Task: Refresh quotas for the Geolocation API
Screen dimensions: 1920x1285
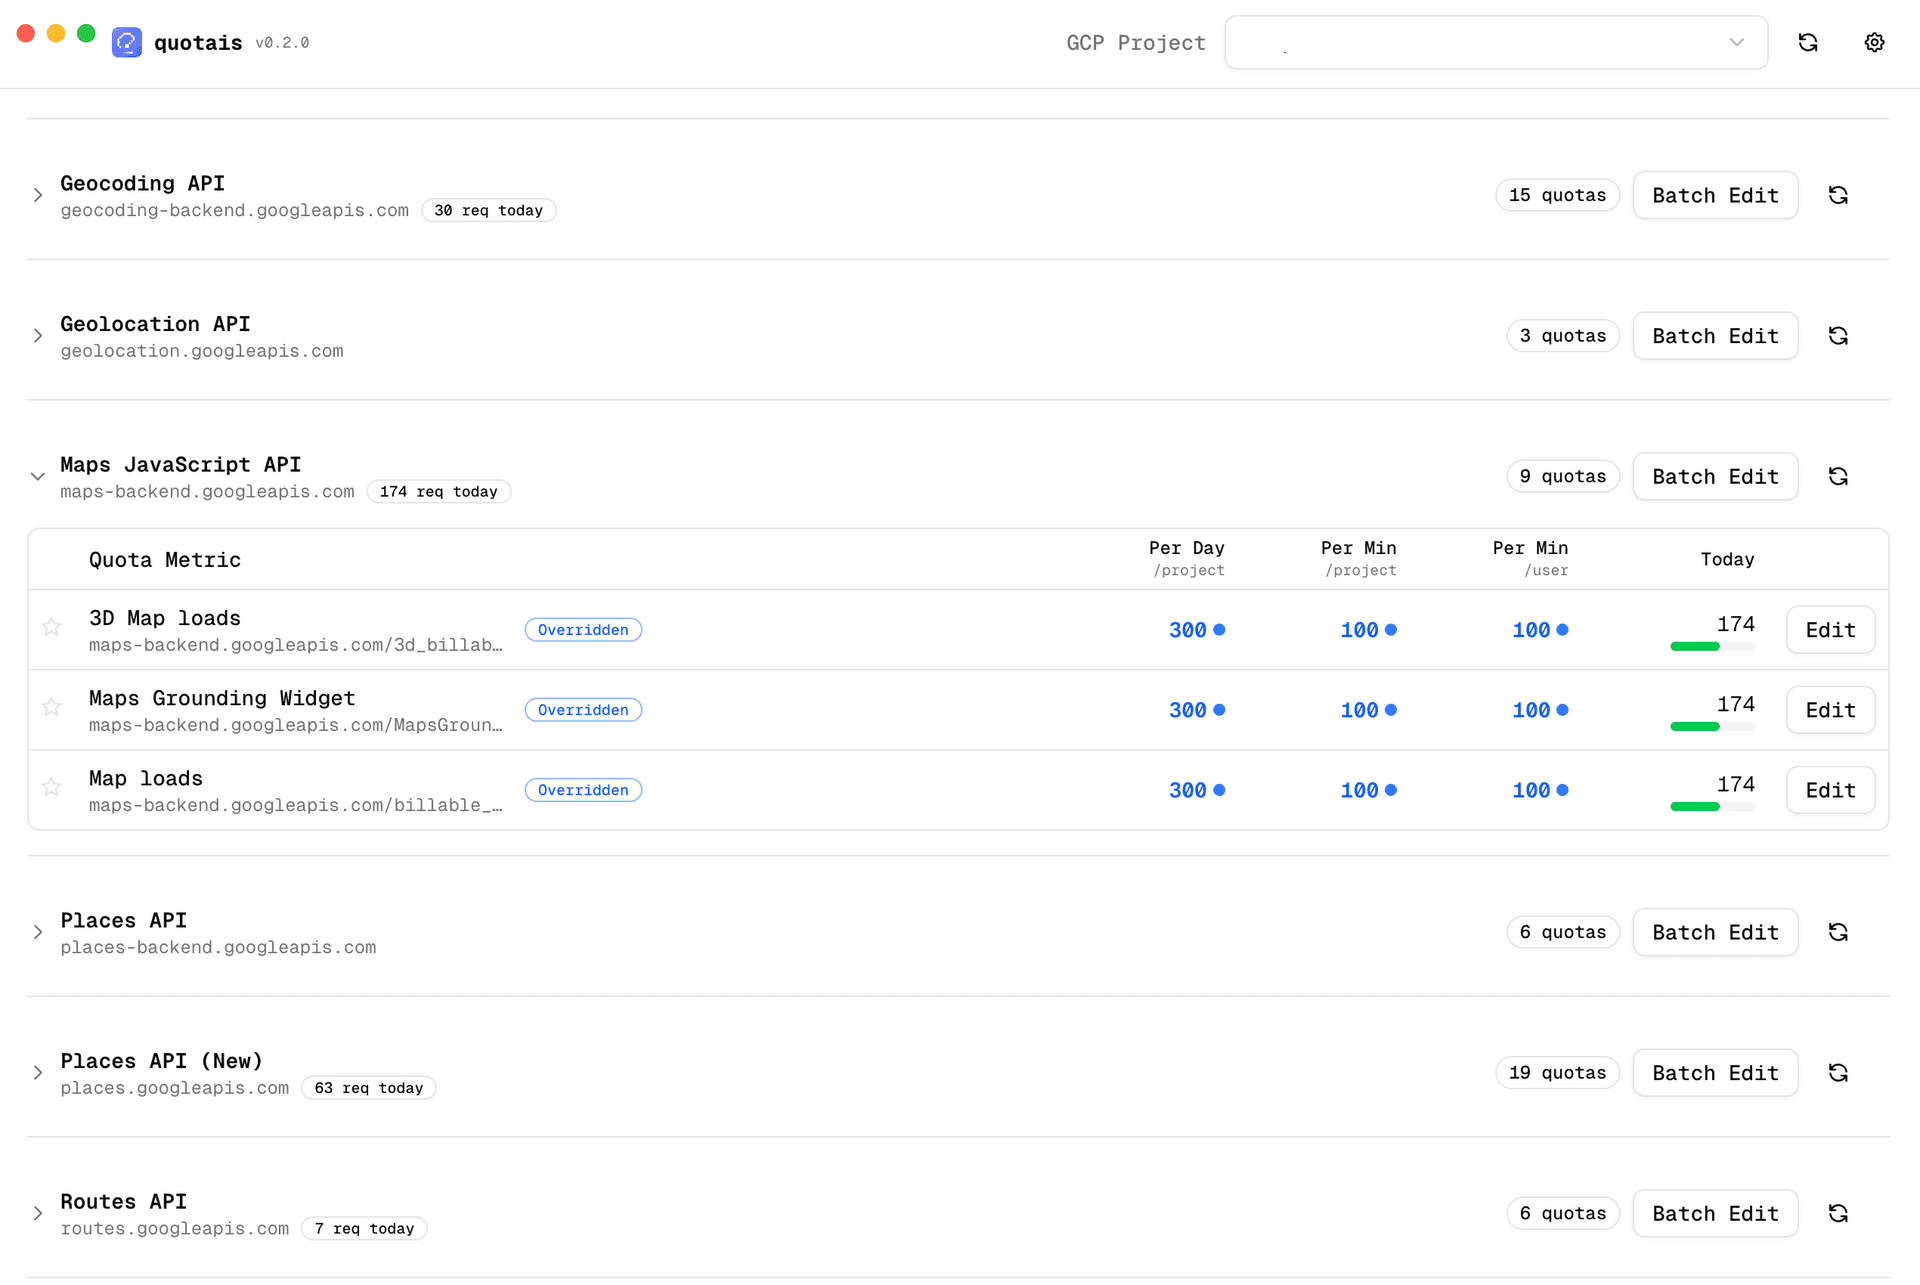Action: point(1839,335)
